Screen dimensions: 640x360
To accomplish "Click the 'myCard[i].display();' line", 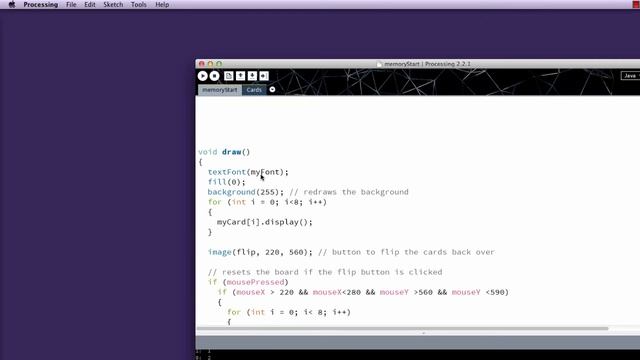I will click(x=264, y=222).
